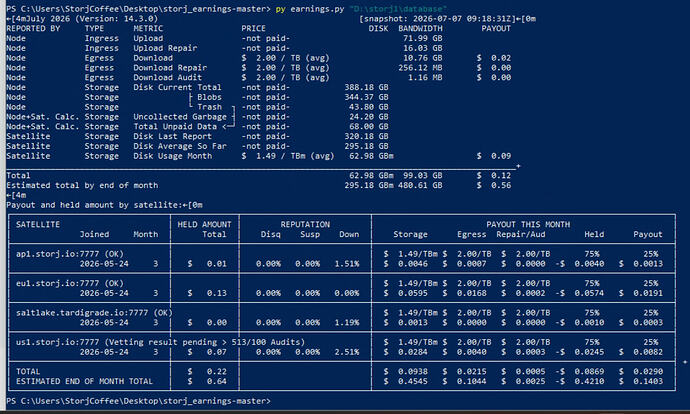This screenshot has height=414, width=690.
Task: Select the TOTAL payout value 0.0290
Action: (x=648, y=371)
